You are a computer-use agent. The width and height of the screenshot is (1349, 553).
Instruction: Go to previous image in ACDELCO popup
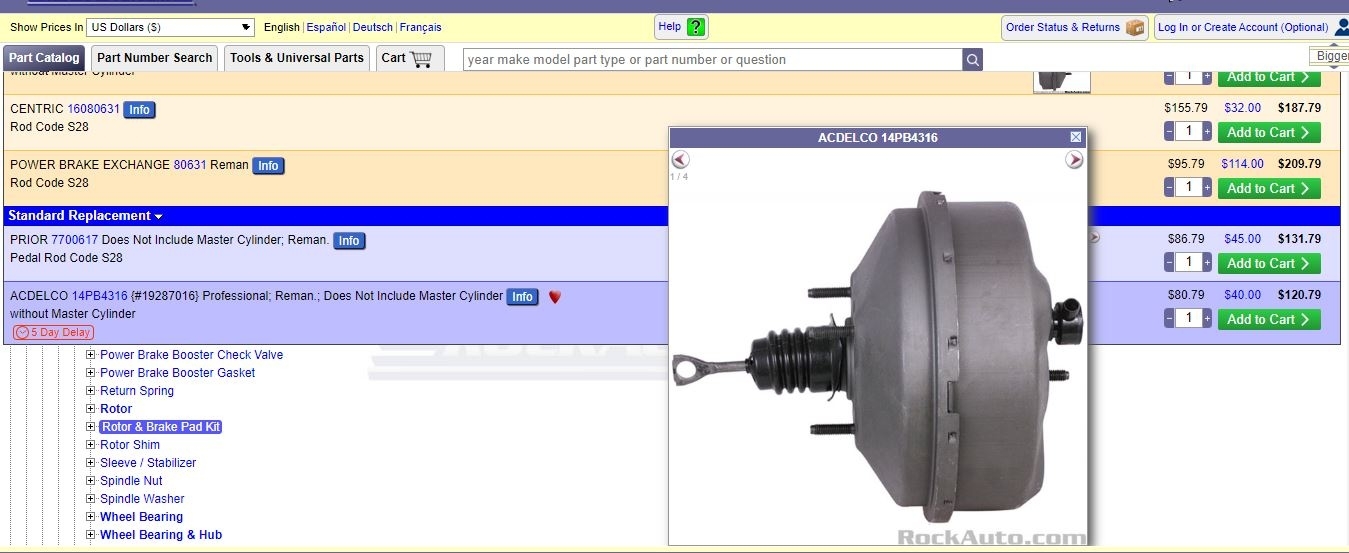681,159
